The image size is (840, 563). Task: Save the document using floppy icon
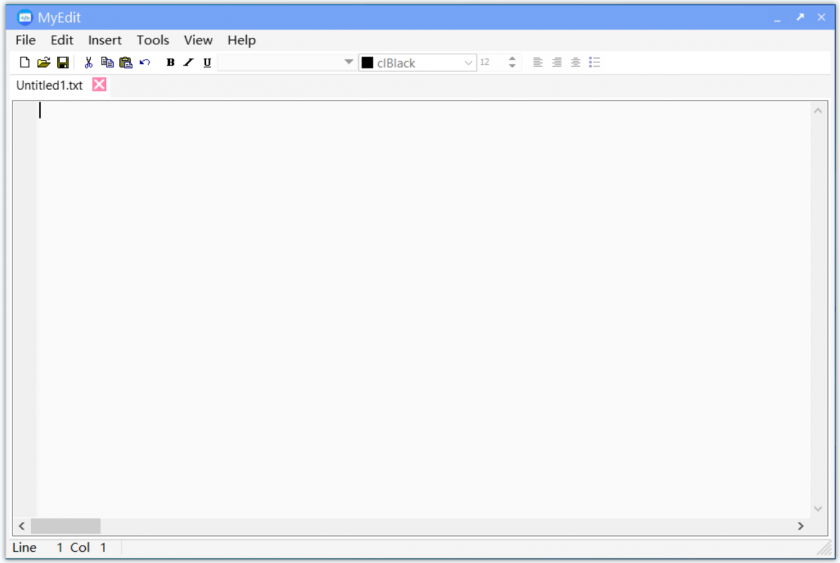pyautogui.click(x=62, y=62)
